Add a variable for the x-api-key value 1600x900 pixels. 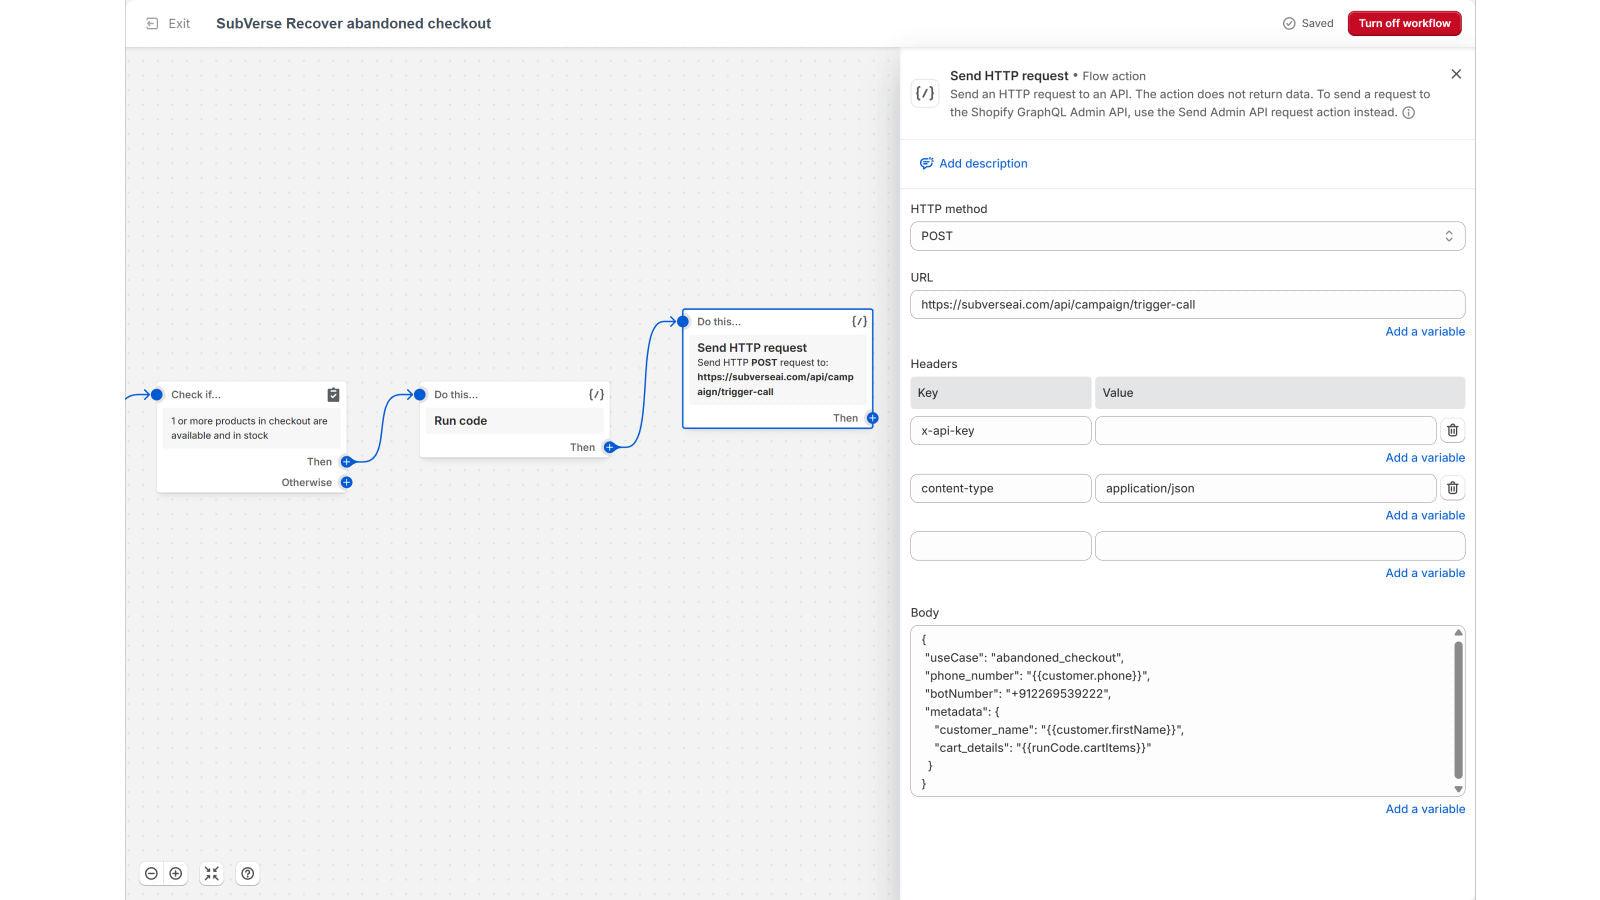coord(1425,457)
